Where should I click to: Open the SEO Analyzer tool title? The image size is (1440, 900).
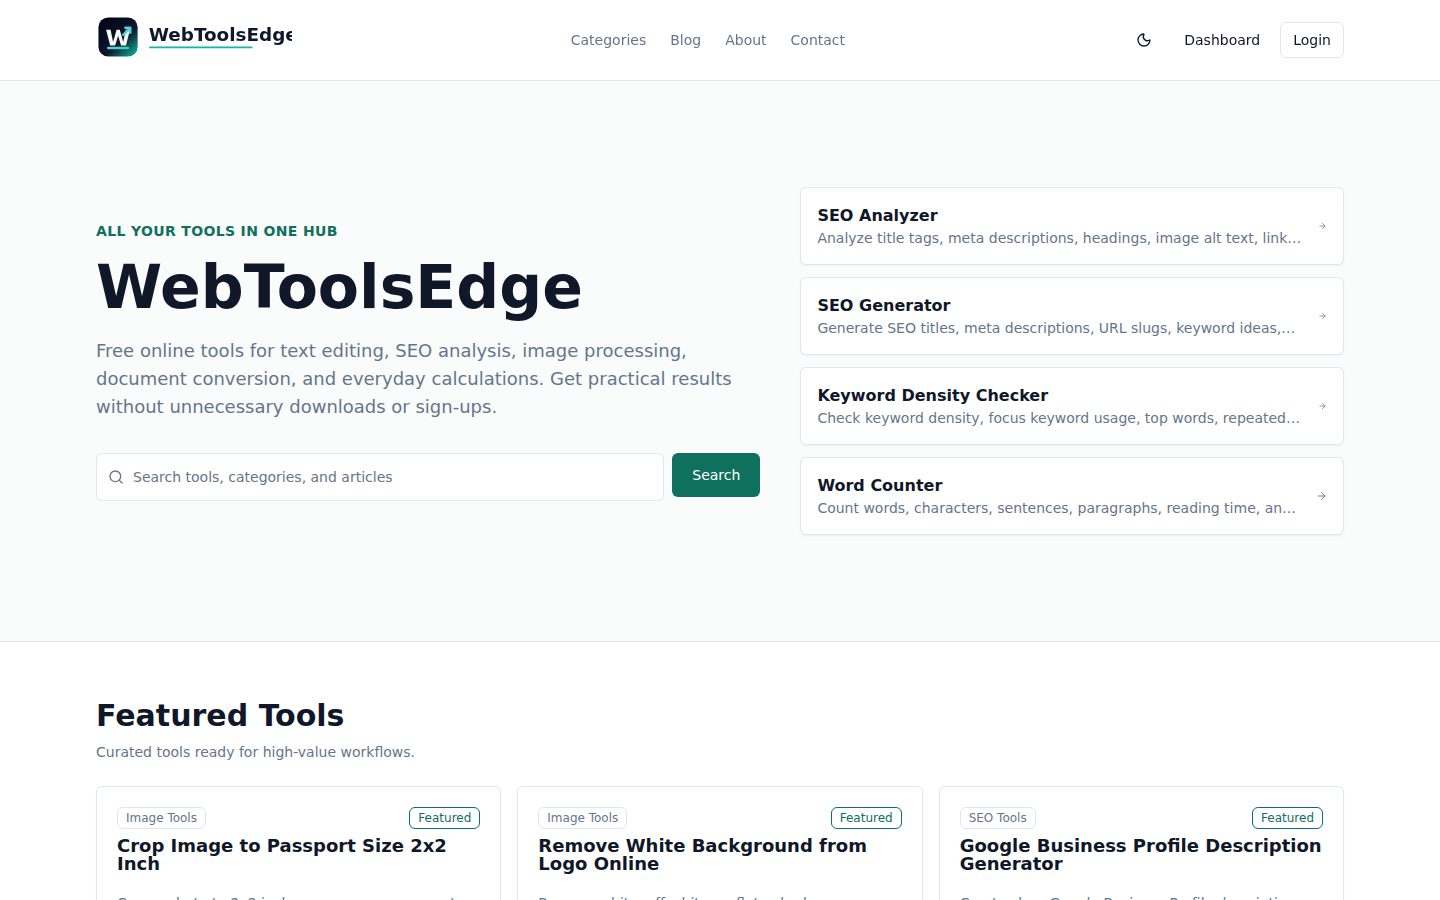877,215
